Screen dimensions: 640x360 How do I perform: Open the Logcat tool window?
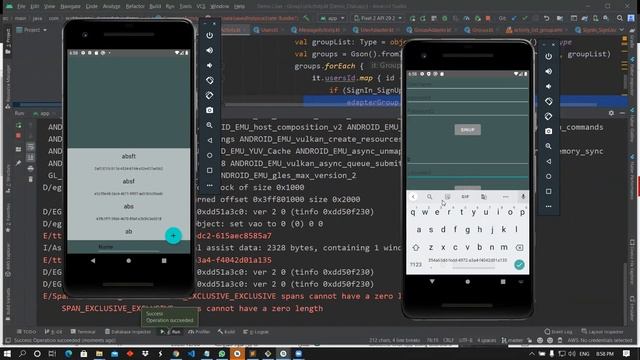(256, 332)
